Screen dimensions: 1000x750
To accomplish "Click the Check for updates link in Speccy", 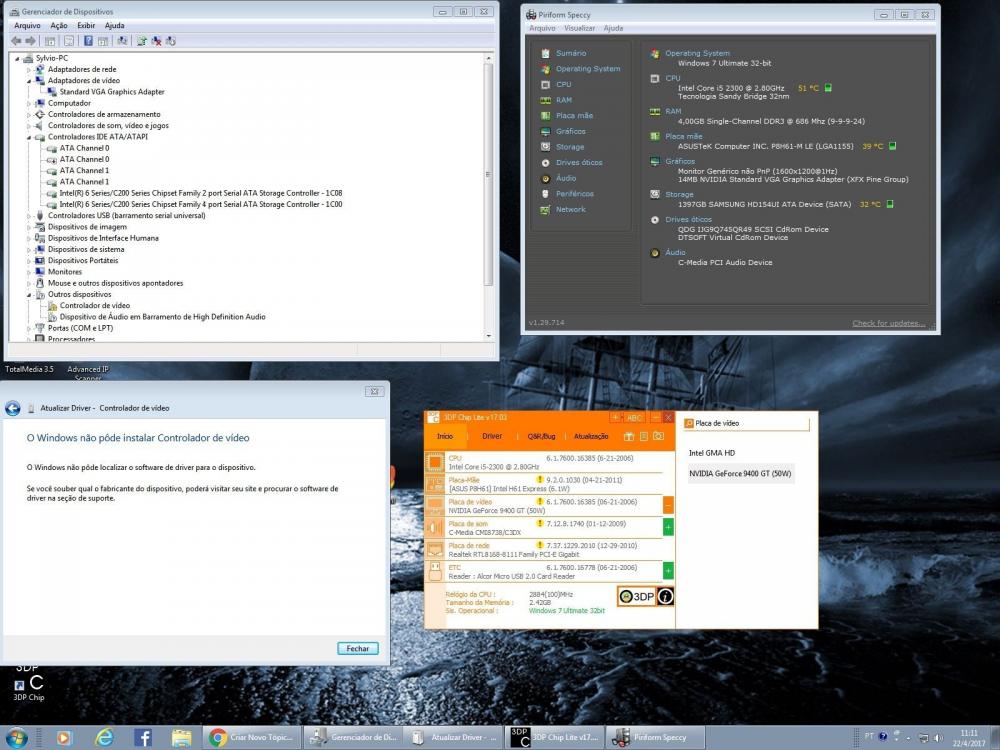I will (x=888, y=323).
